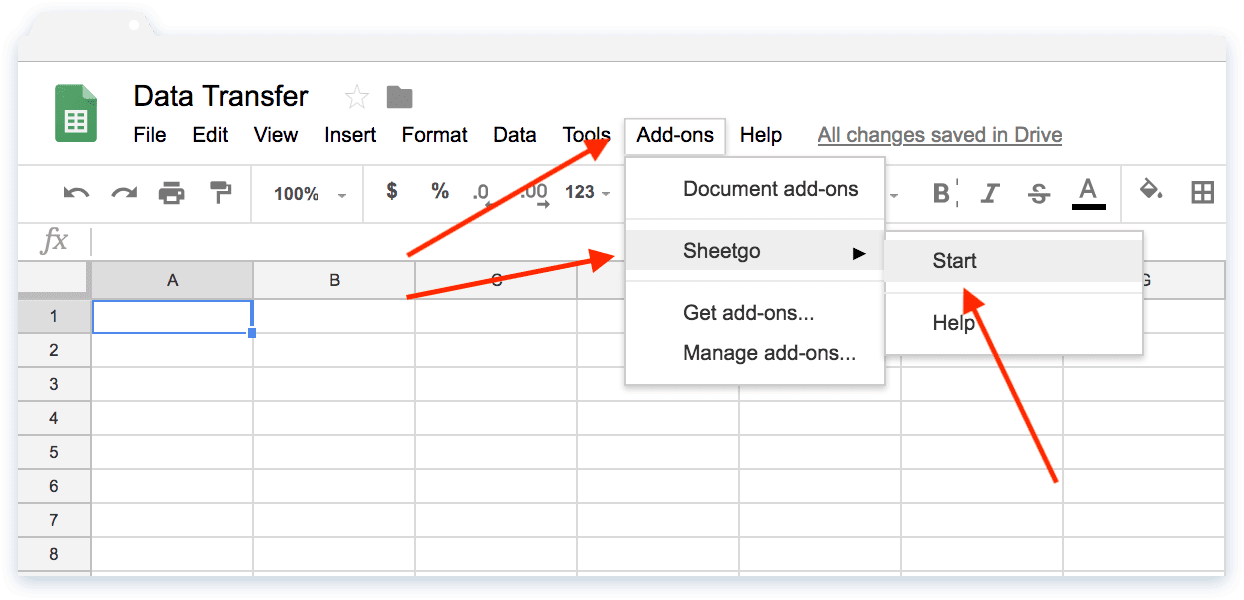
Task: Format as percent with % icon
Action: pos(440,191)
